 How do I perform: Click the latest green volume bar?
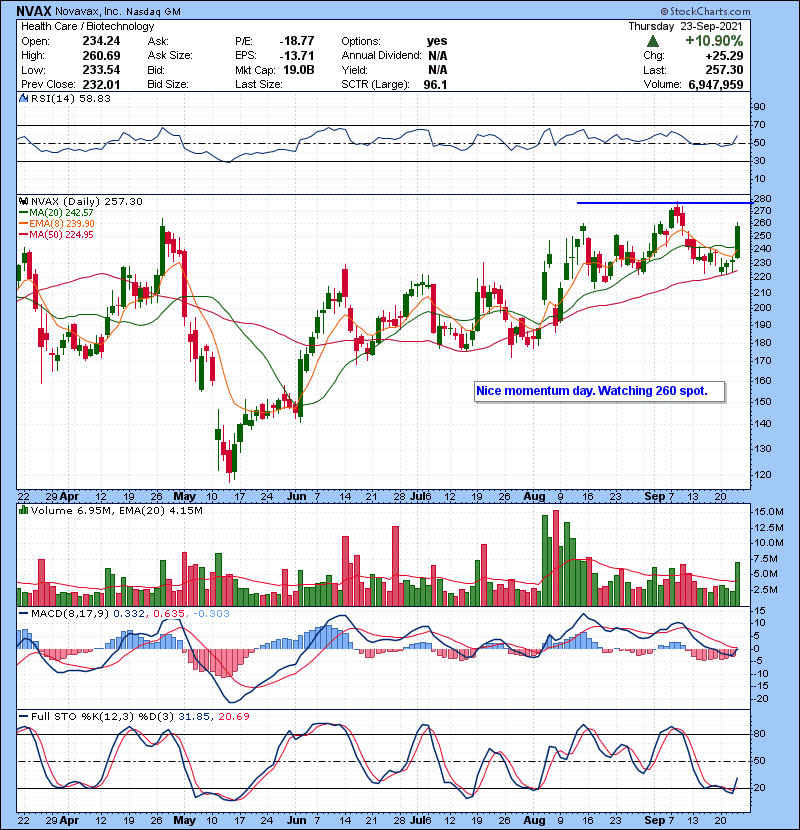pos(737,584)
